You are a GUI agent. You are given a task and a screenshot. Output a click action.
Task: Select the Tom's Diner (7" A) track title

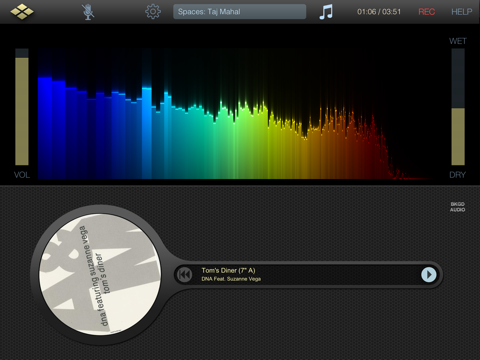coord(228,270)
